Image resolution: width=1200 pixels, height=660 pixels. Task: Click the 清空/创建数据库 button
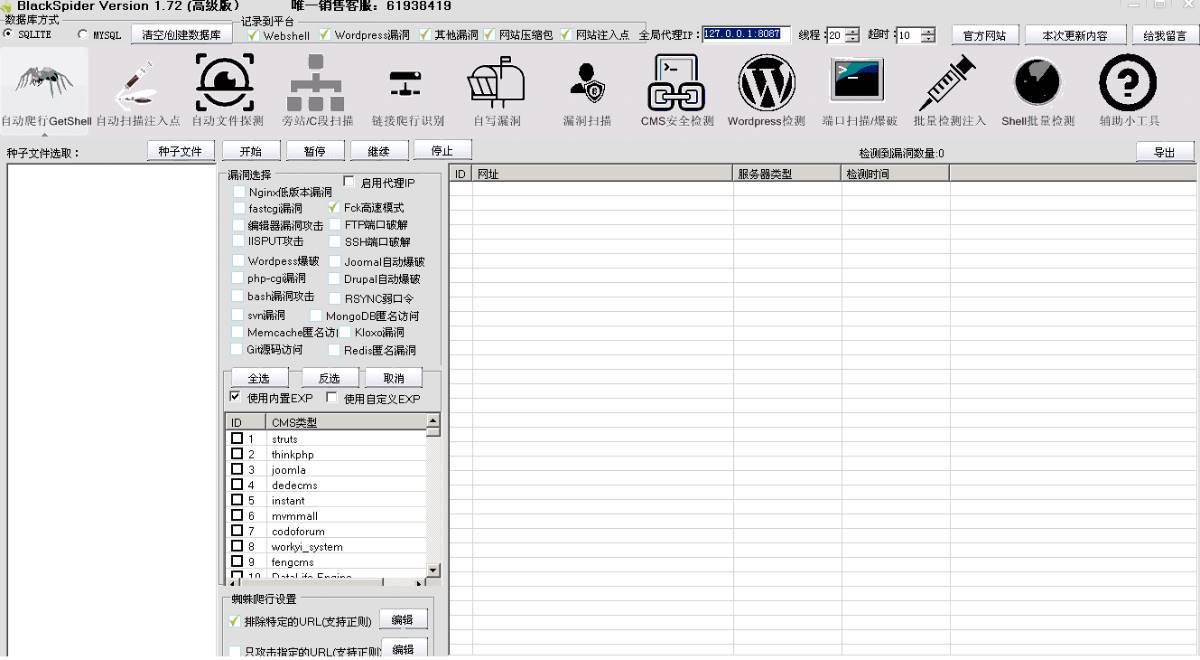coord(181,35)
